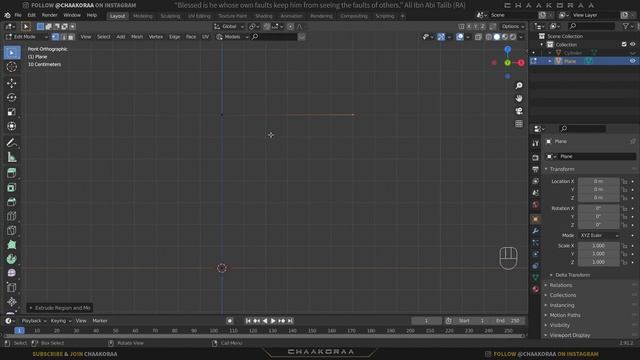Screen dimensions: 640x360
Task: Enable vertex select mode
Action: click(x=55, y=37)
